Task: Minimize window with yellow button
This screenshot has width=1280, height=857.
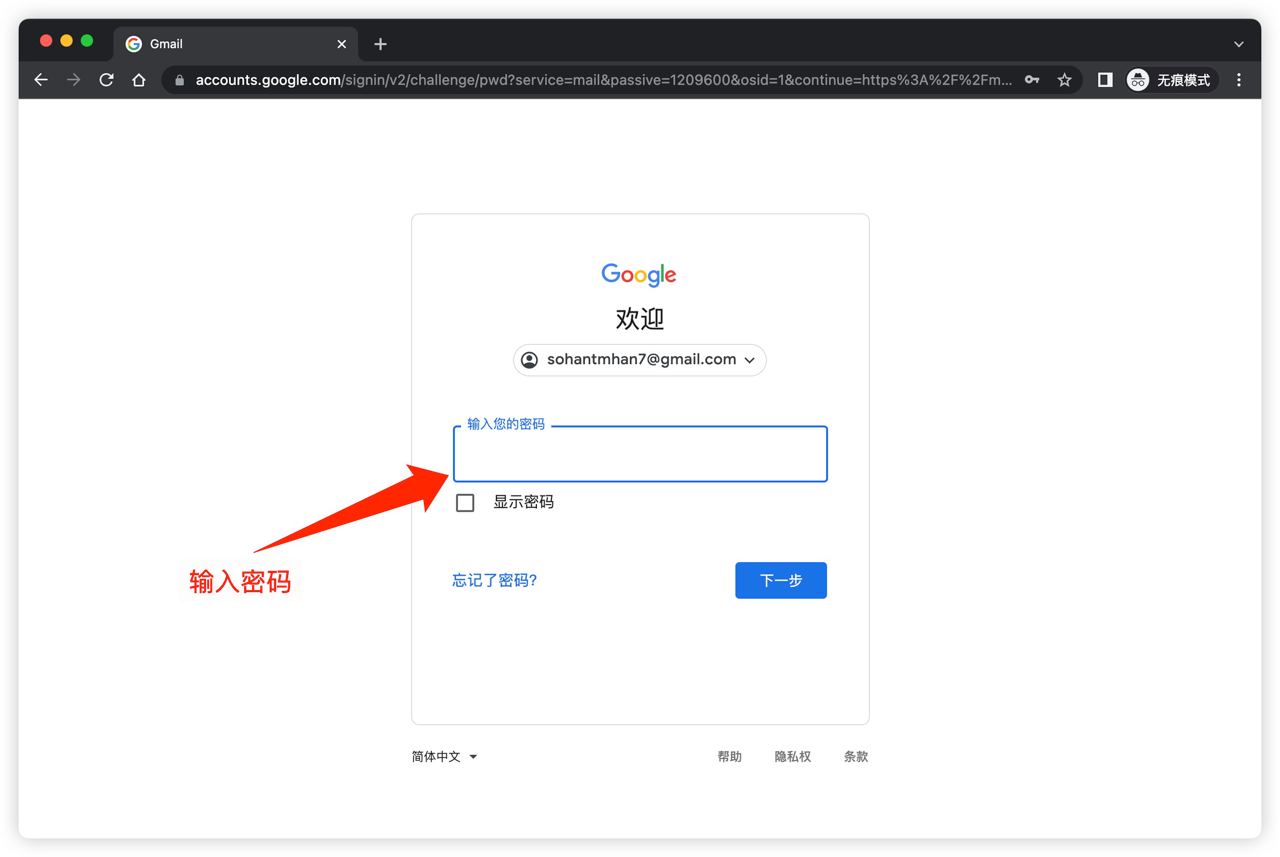Action: (67, 41)
